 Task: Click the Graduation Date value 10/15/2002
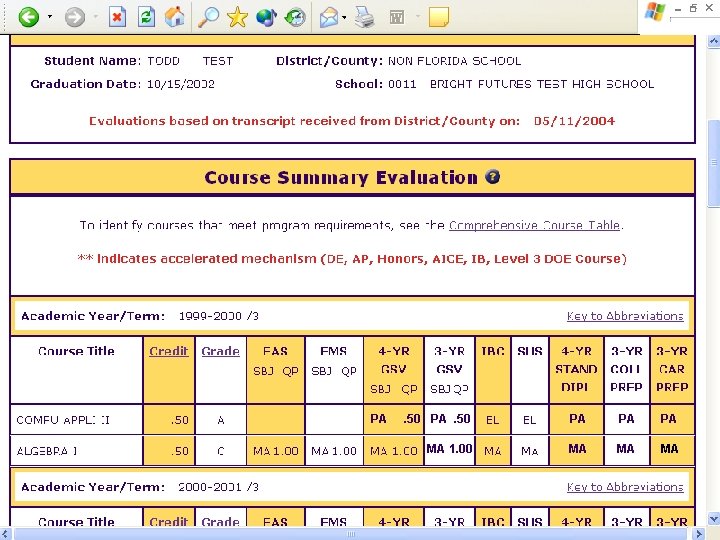180,84
